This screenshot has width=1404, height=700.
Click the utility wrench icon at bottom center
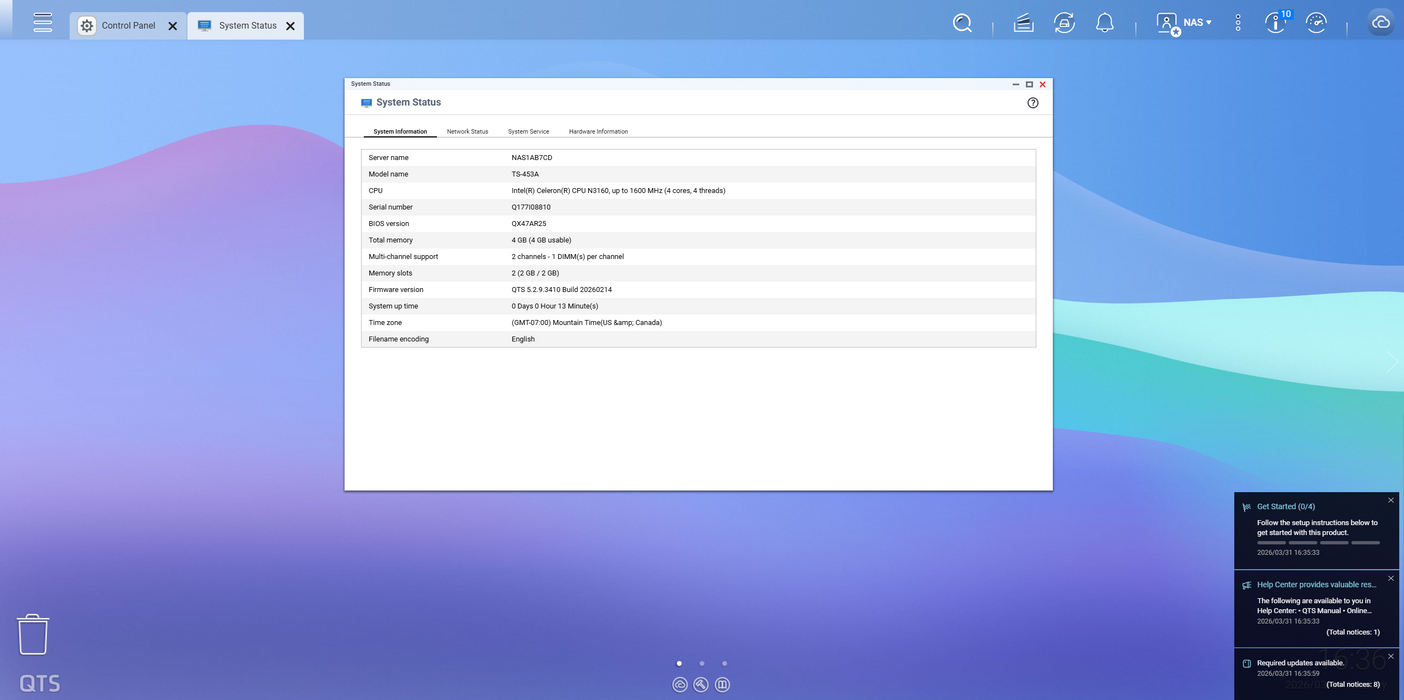(x=701, y=685)
